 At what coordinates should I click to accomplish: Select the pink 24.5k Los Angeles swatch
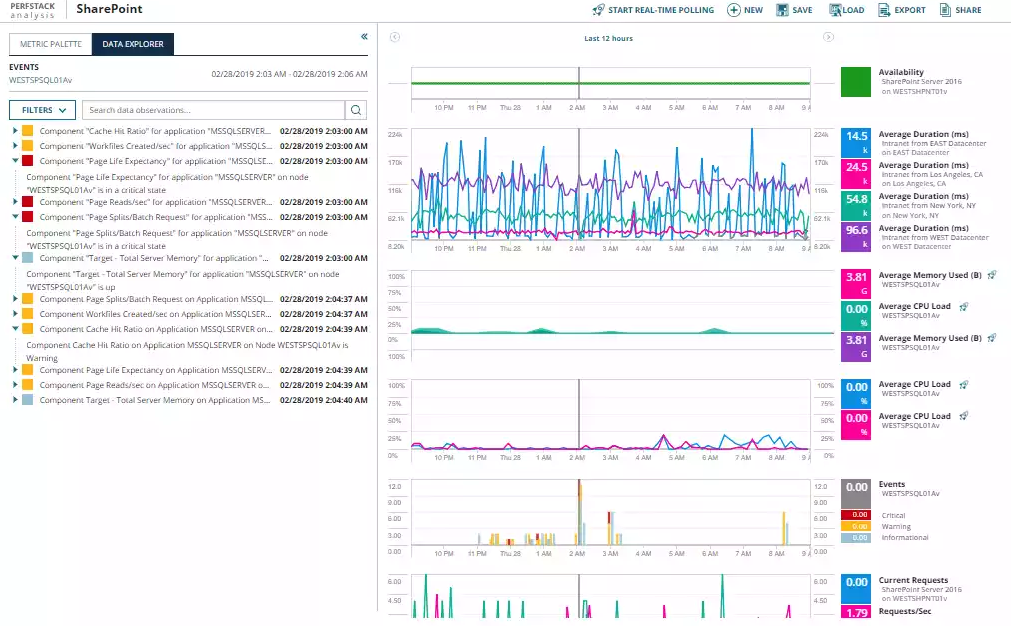pyautogui.click(x=856, y=174)
